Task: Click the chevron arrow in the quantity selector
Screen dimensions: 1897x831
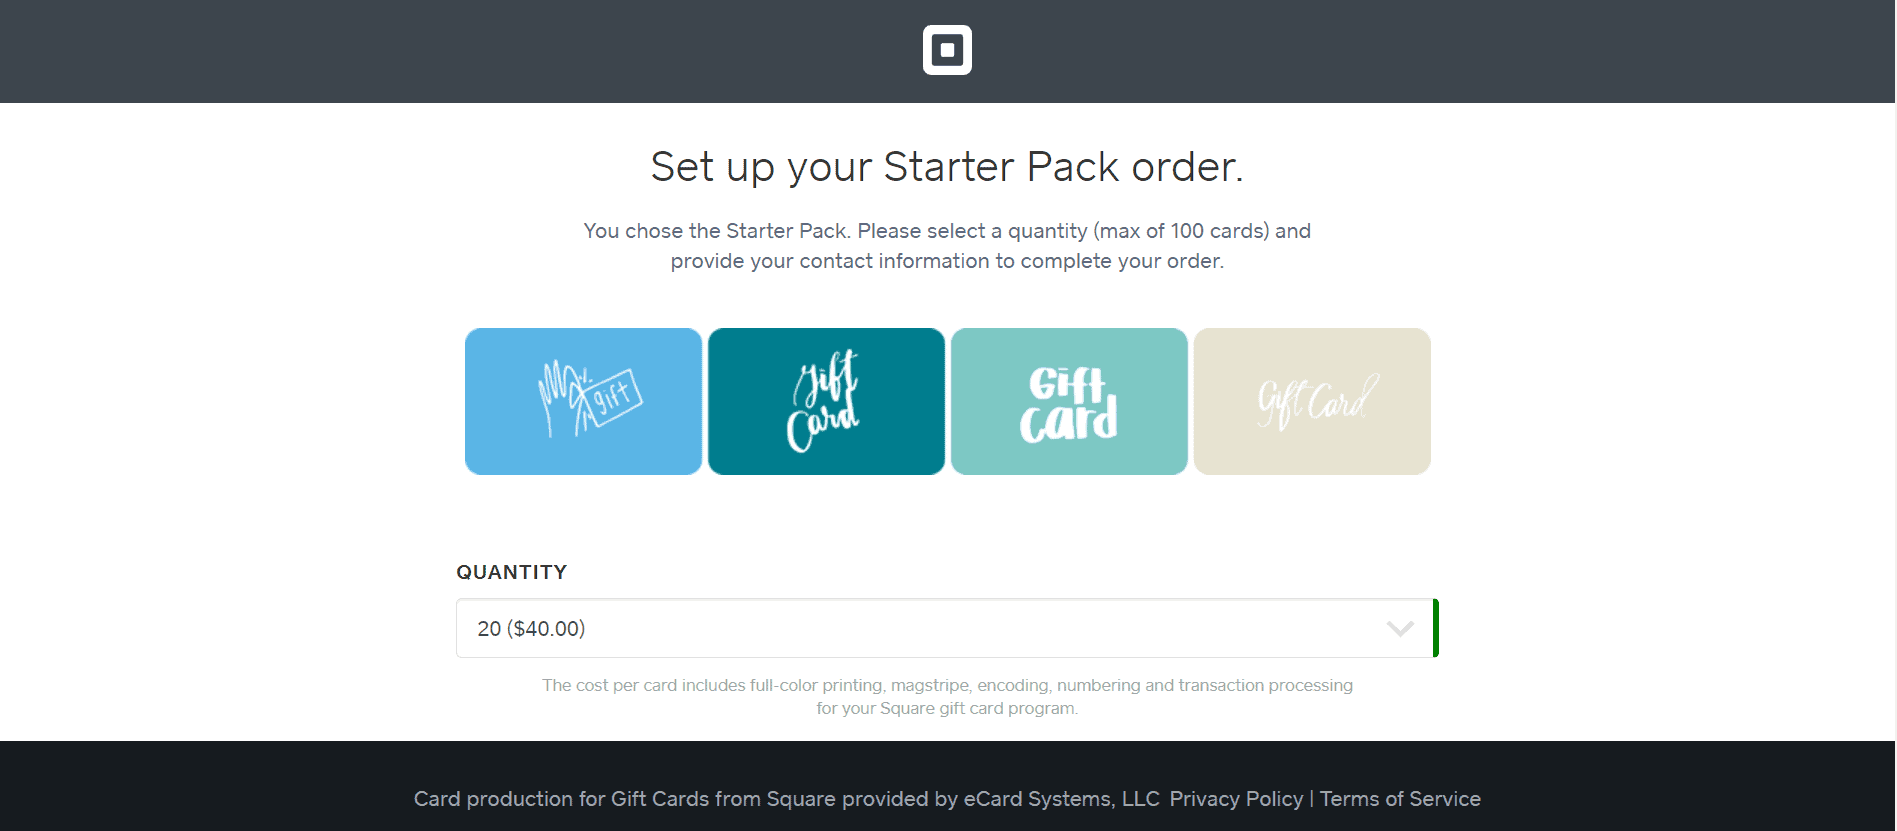Action: pos(1400,629)
